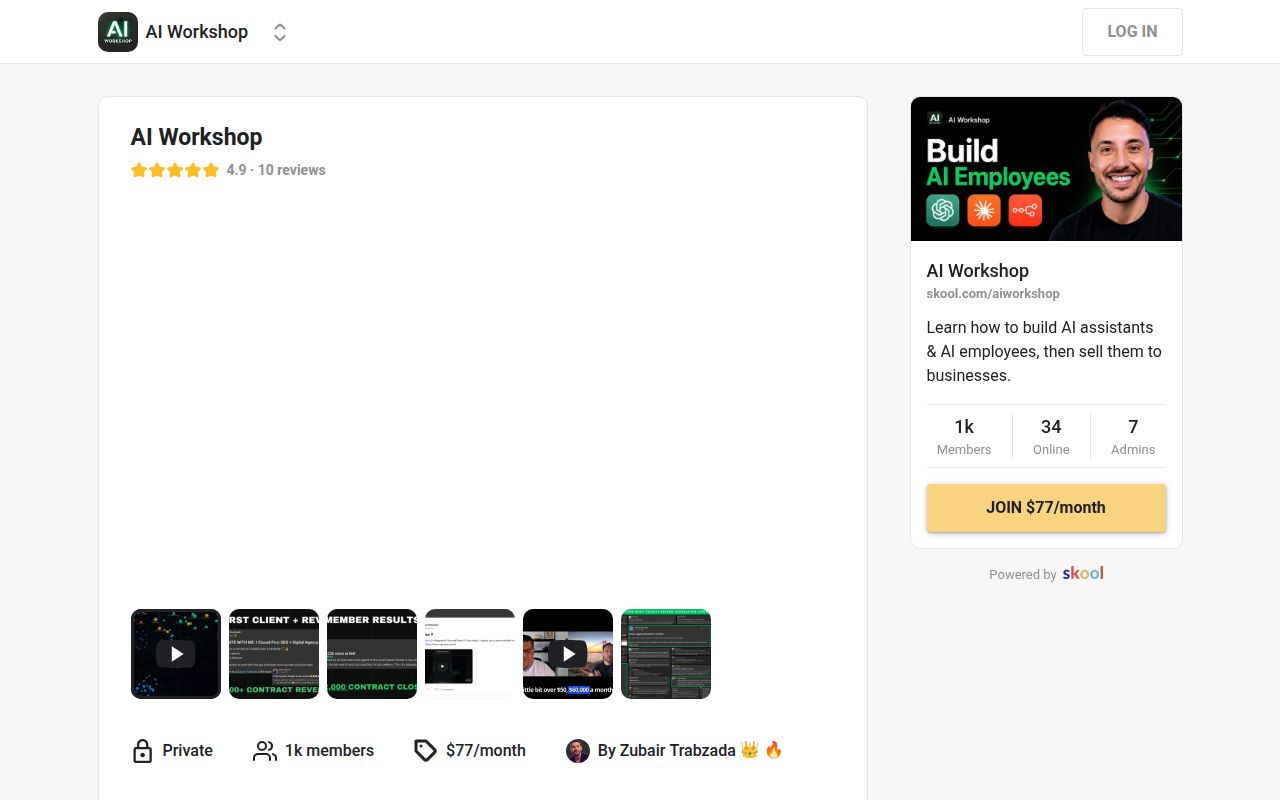
Task: Click the $77/month text label
Action: click(x=486, y=751)
